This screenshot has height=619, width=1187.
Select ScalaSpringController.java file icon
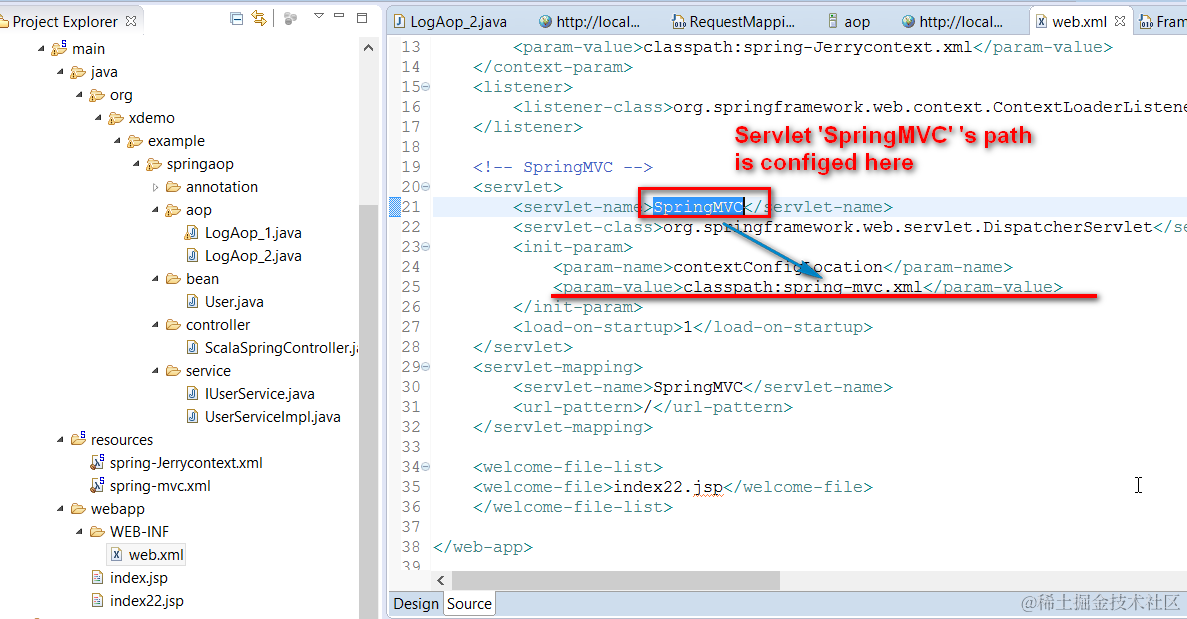[x=192, y=347]
